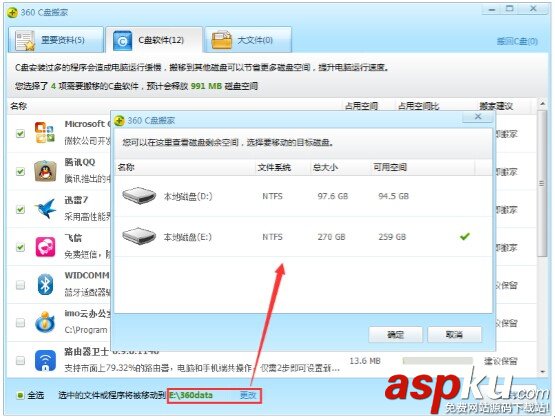Click the 270 GB total size of disk E:
The image size is (555, 420).
(331, 237)
